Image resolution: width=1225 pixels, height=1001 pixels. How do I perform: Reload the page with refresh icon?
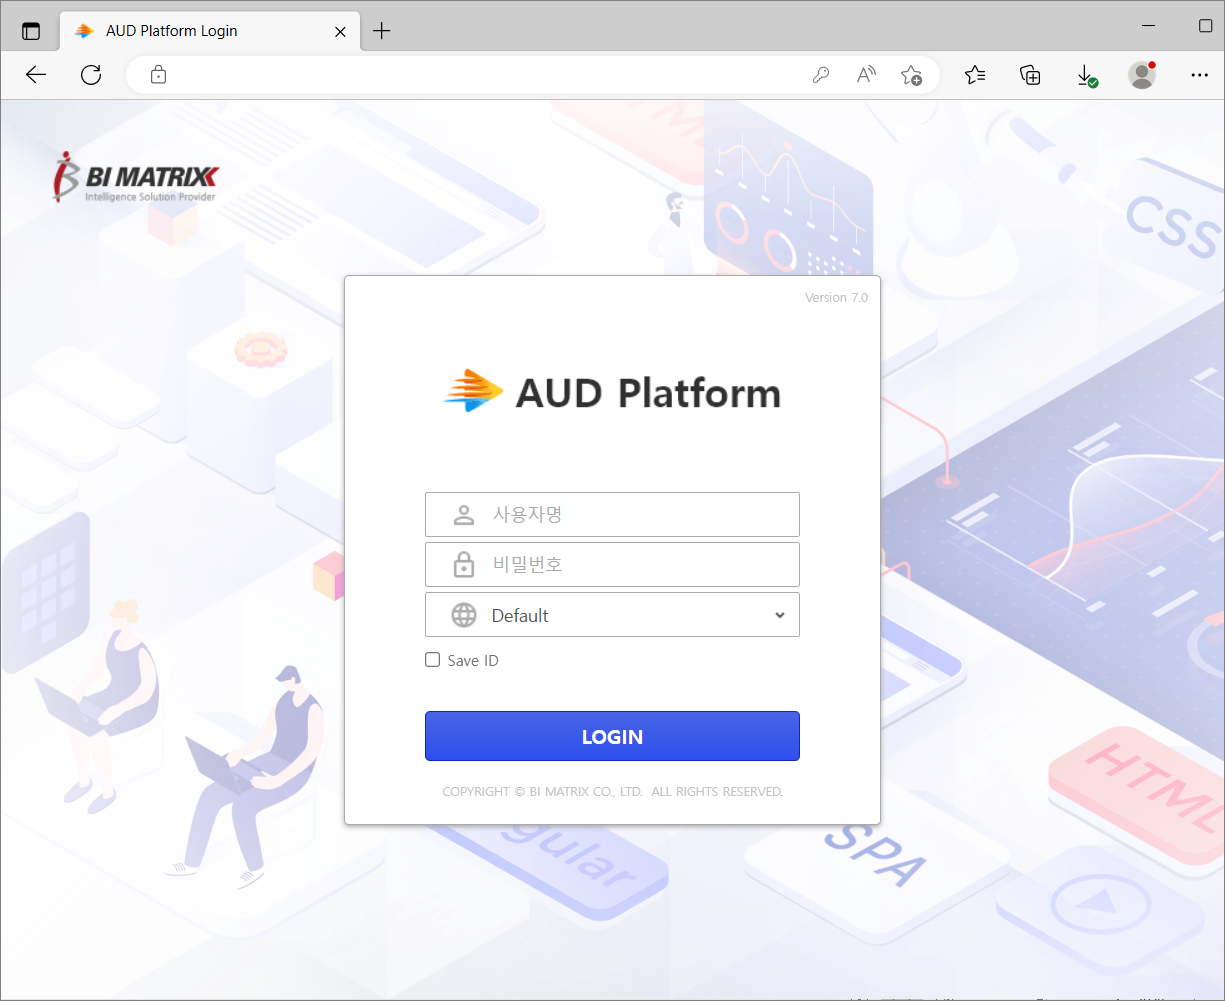click(91, 75)
